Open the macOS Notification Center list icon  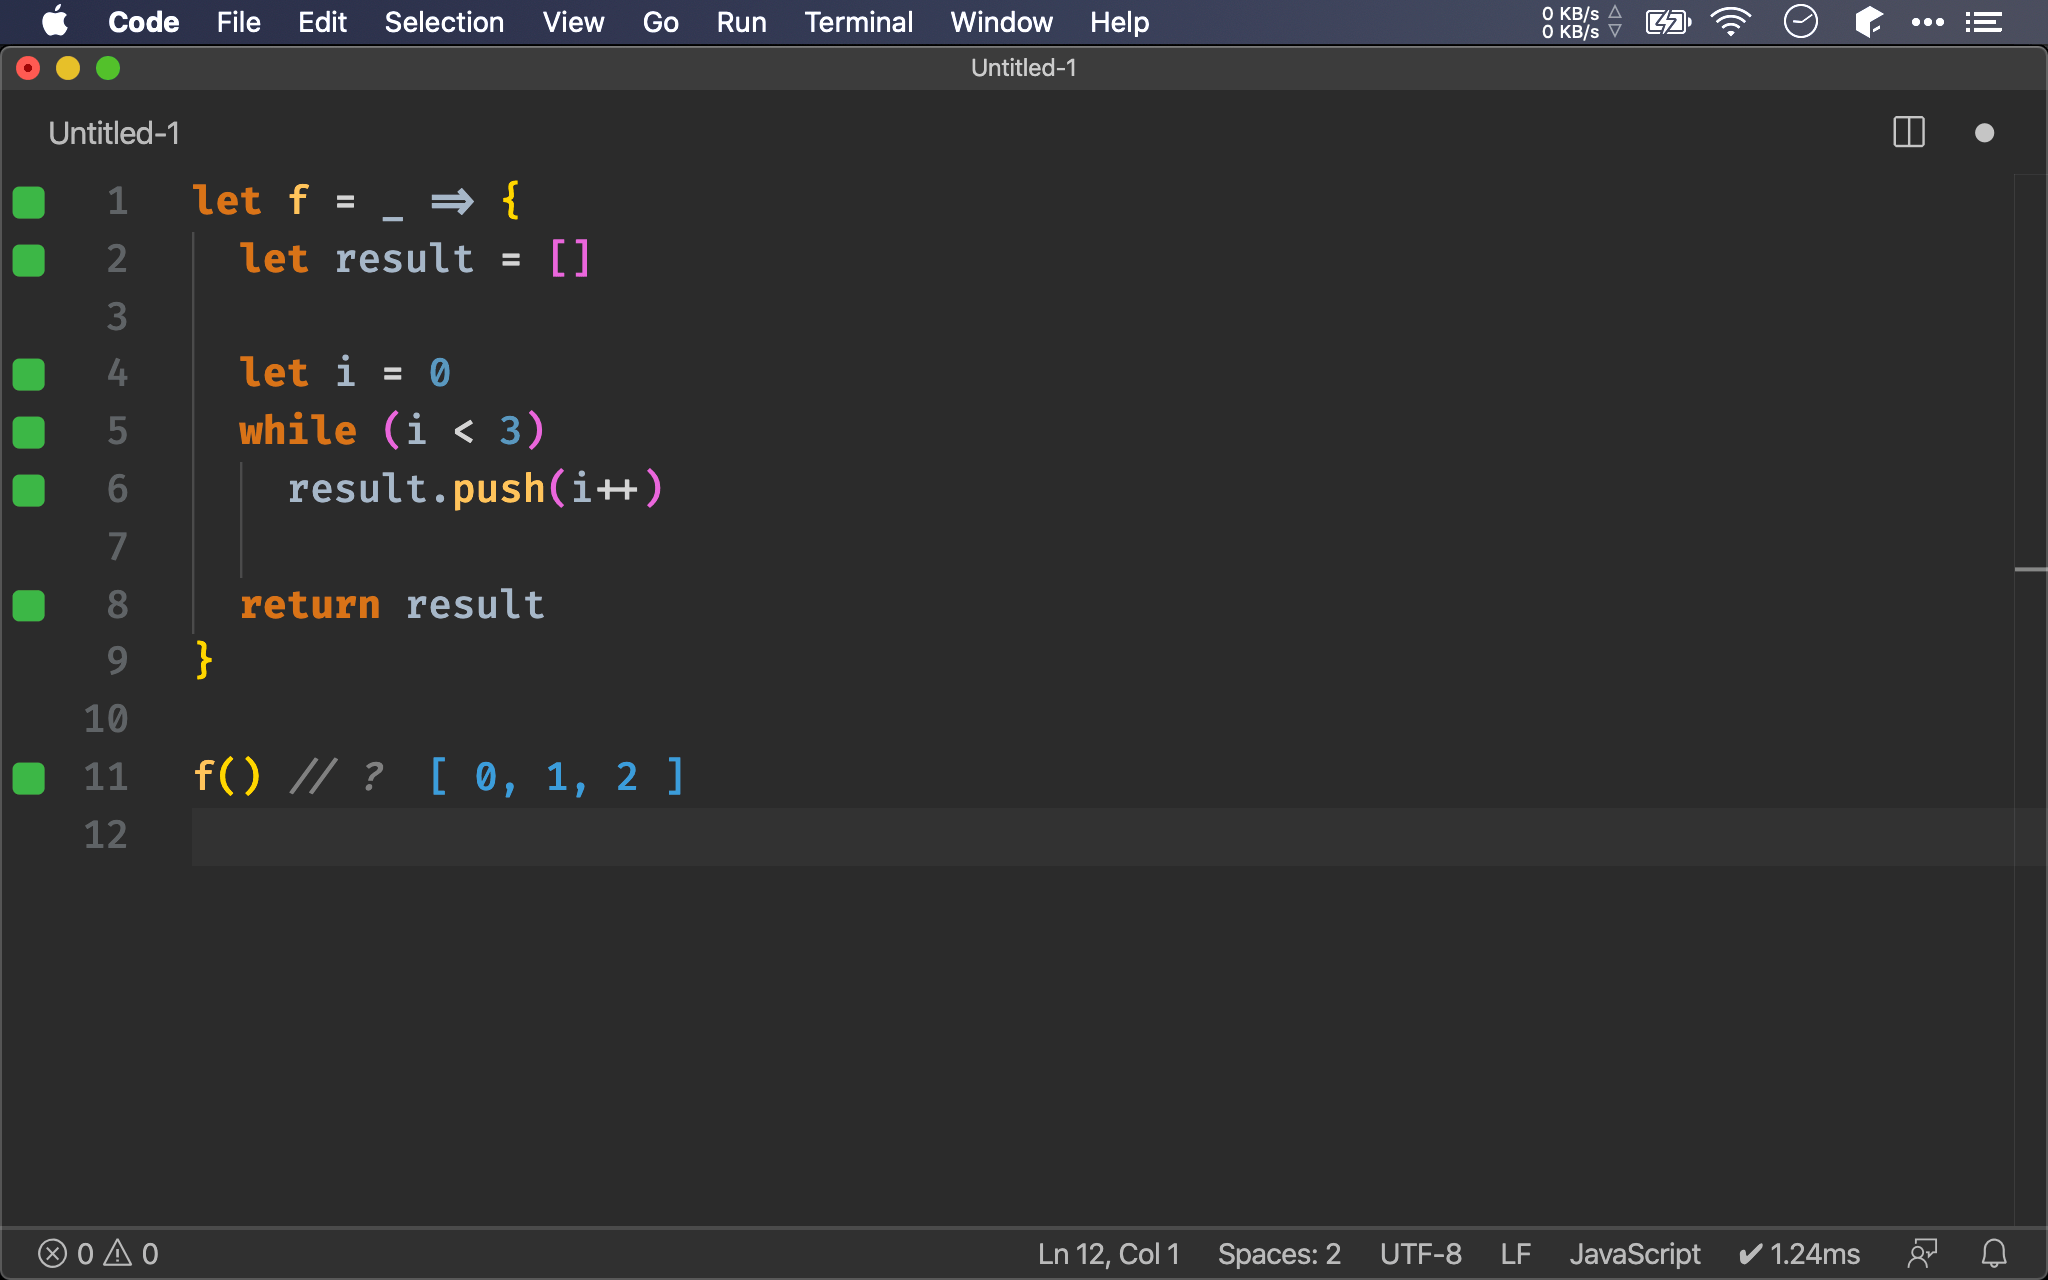(1983, 22)
